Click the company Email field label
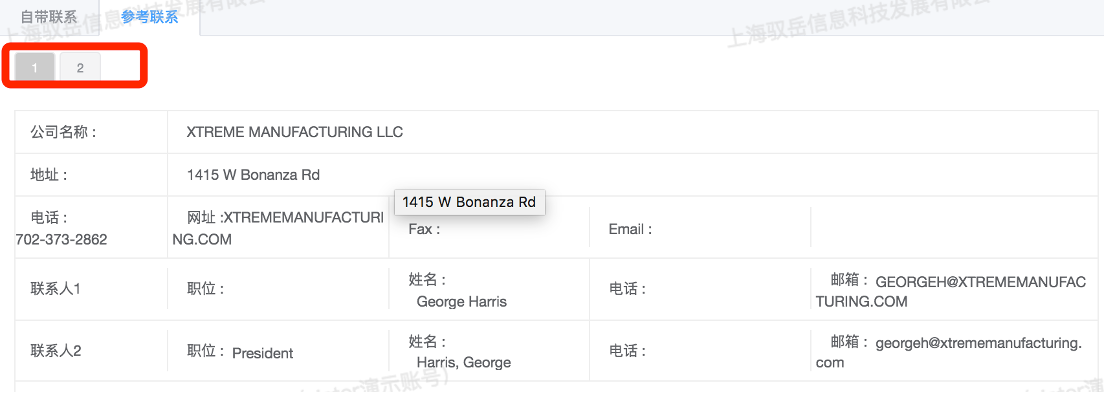The image size is (1104, 393). (631, 230)
